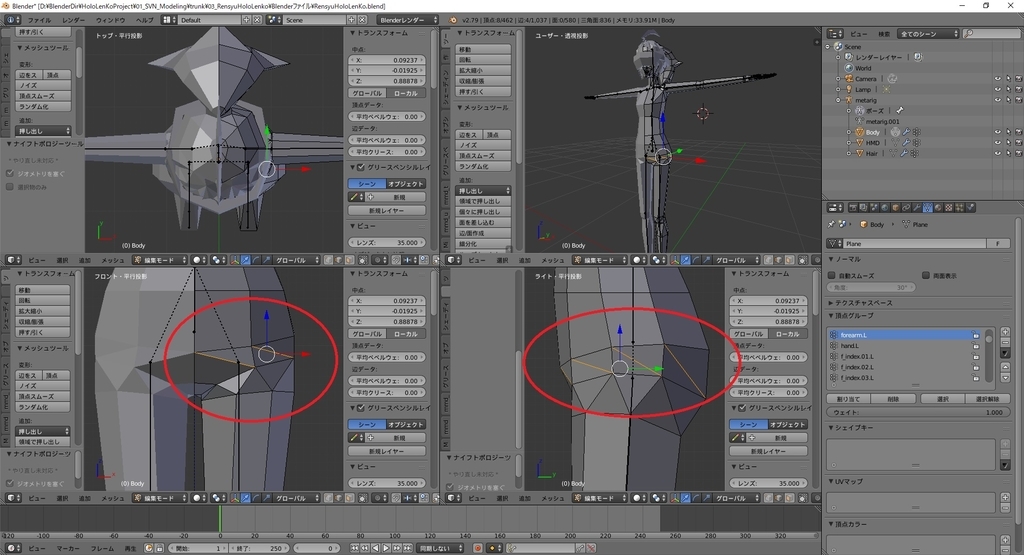Hide the Camera object with its eye icon
The height and width of the screenshot is (555, 1024).
[997, 78]
